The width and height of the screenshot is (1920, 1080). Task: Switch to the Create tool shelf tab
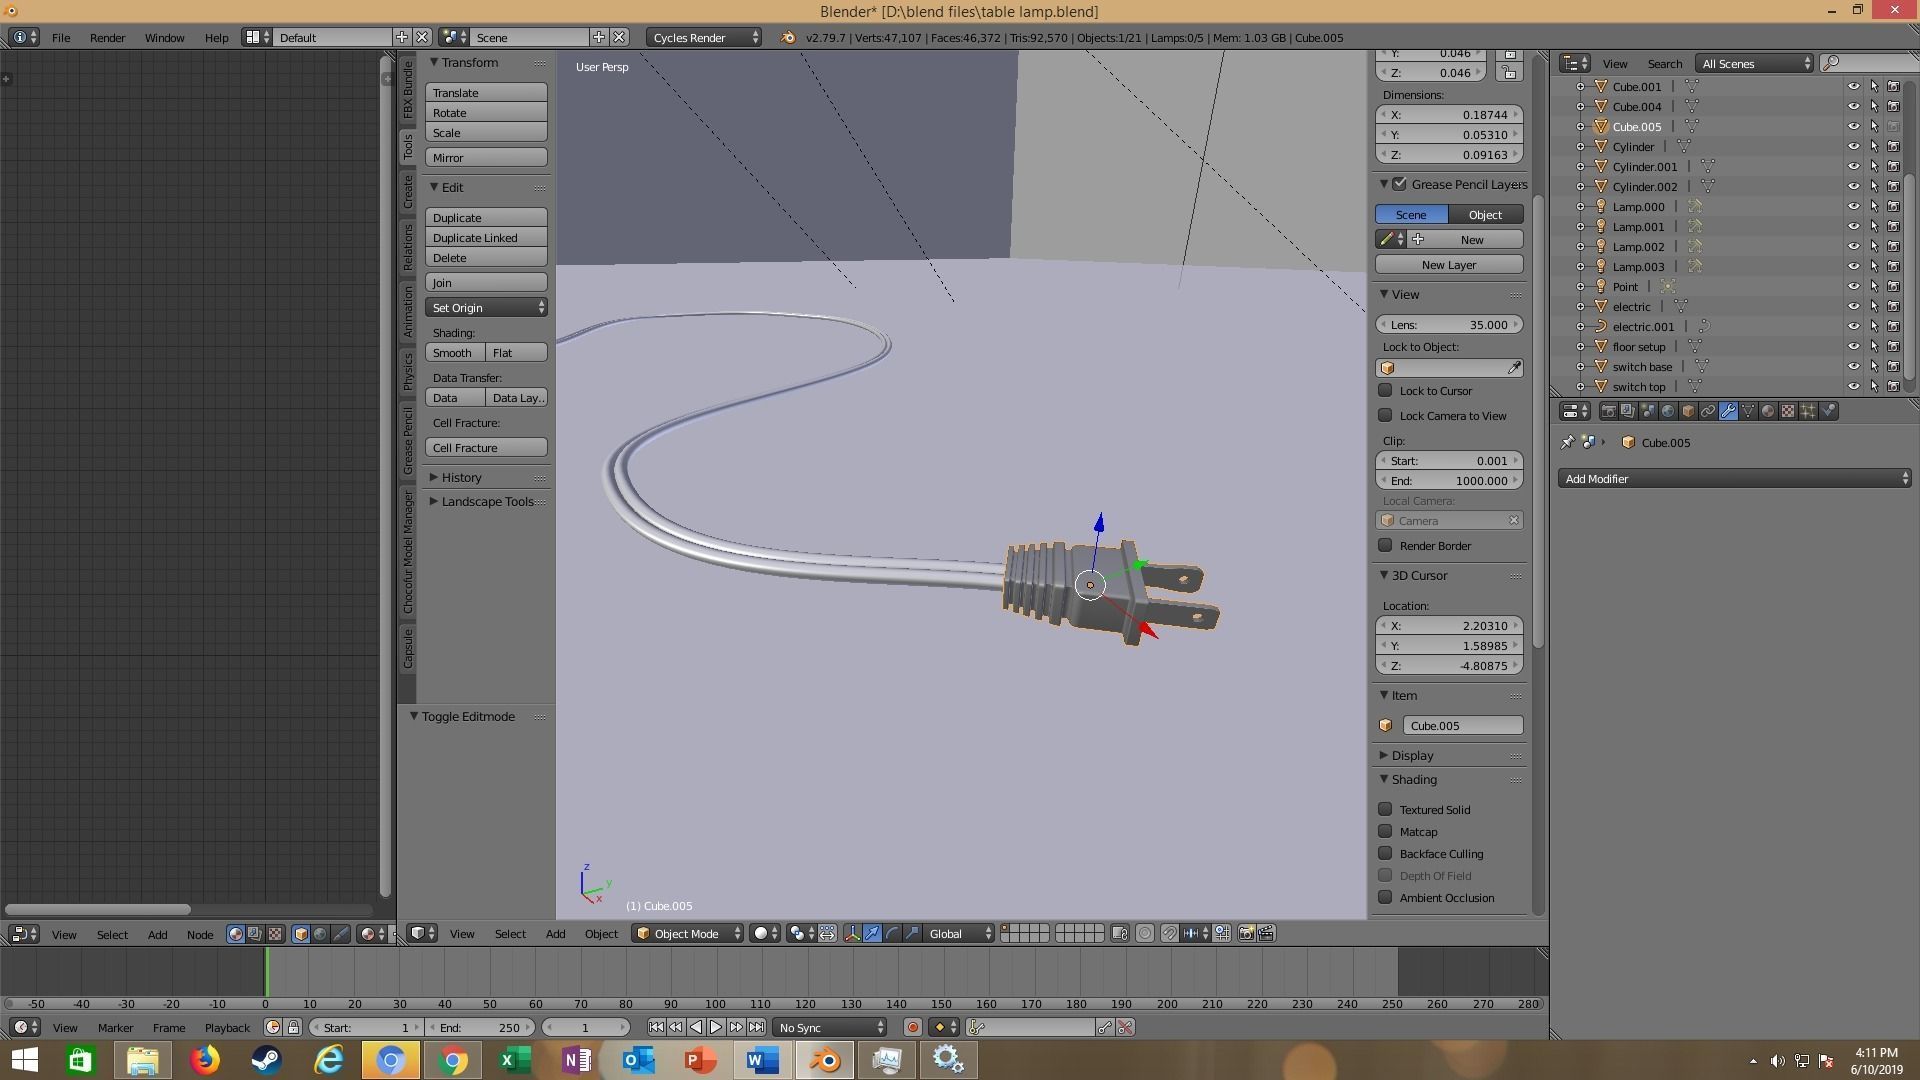(407, 191)
